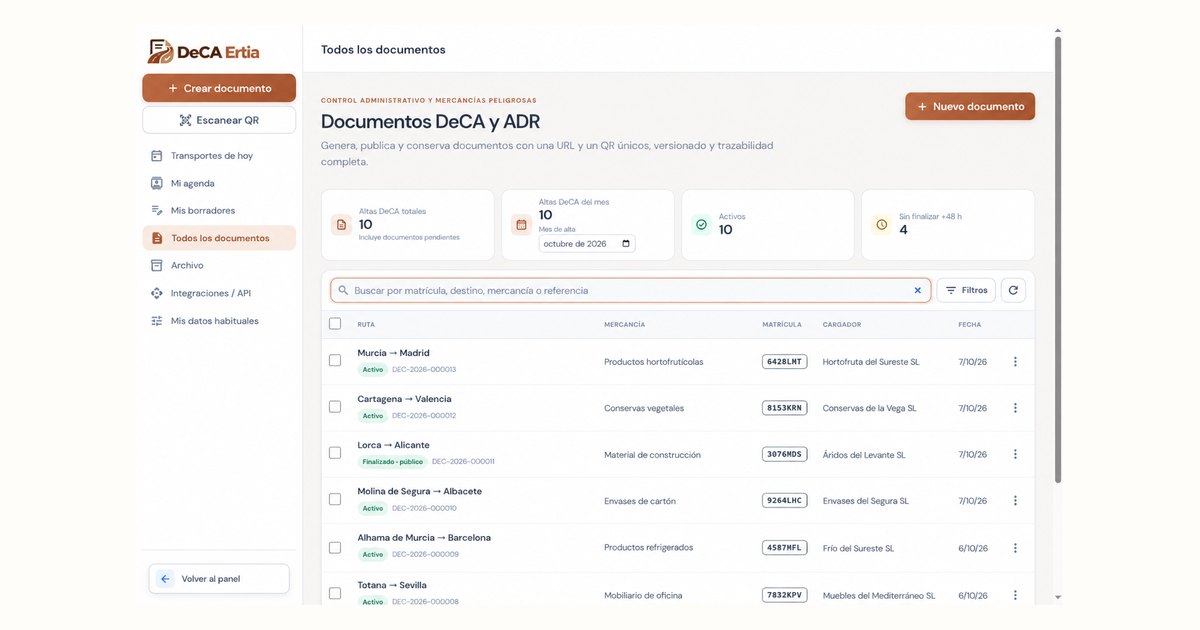Image resolution: width=1200 pixels, height=630 pixels.
Task: Open options menu for Alhama de Murcia row
Action: [x=1015, y=548]
